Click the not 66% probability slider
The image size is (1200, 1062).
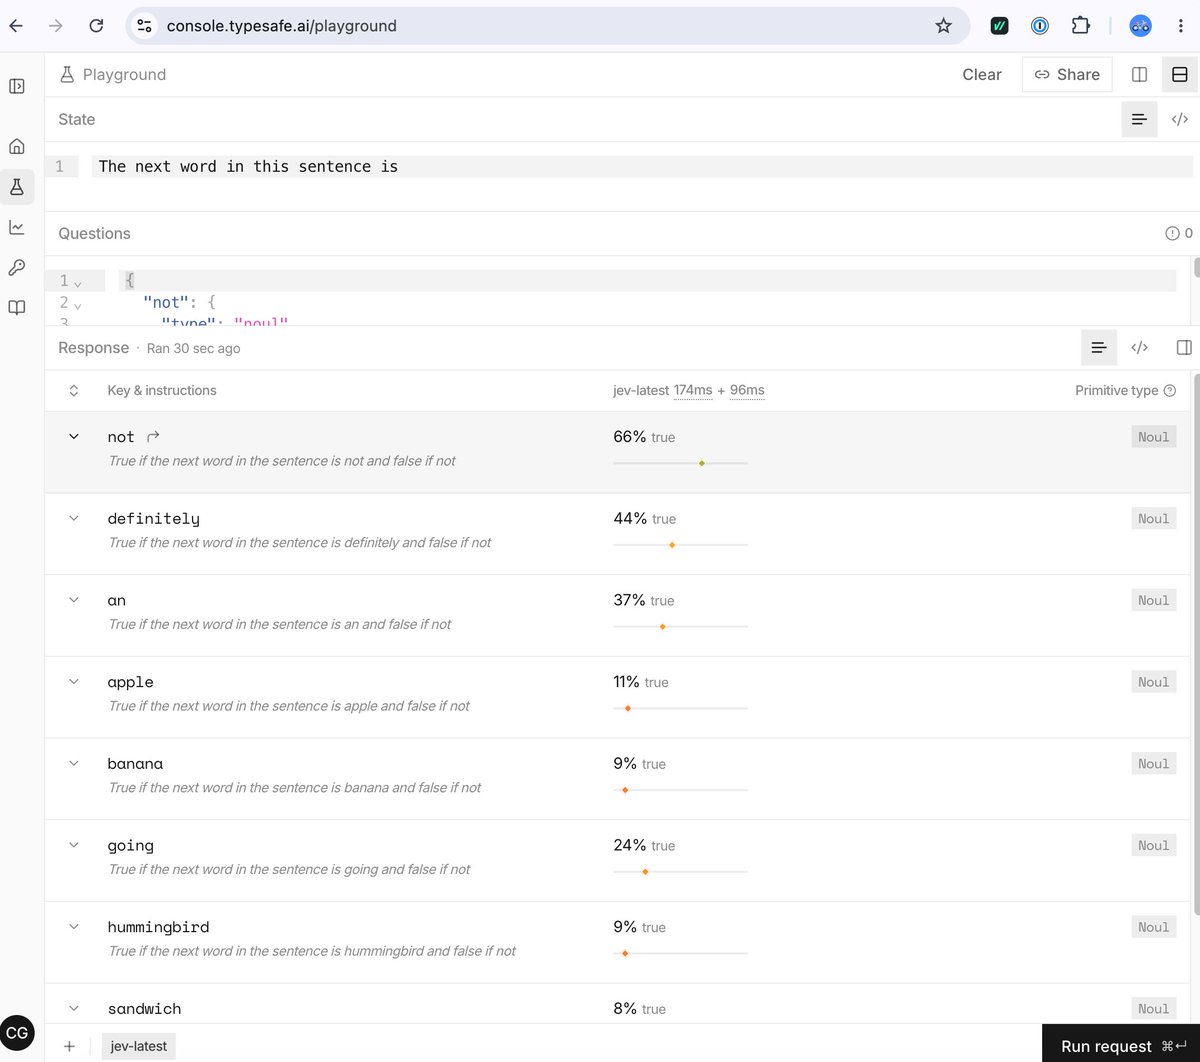680,463
